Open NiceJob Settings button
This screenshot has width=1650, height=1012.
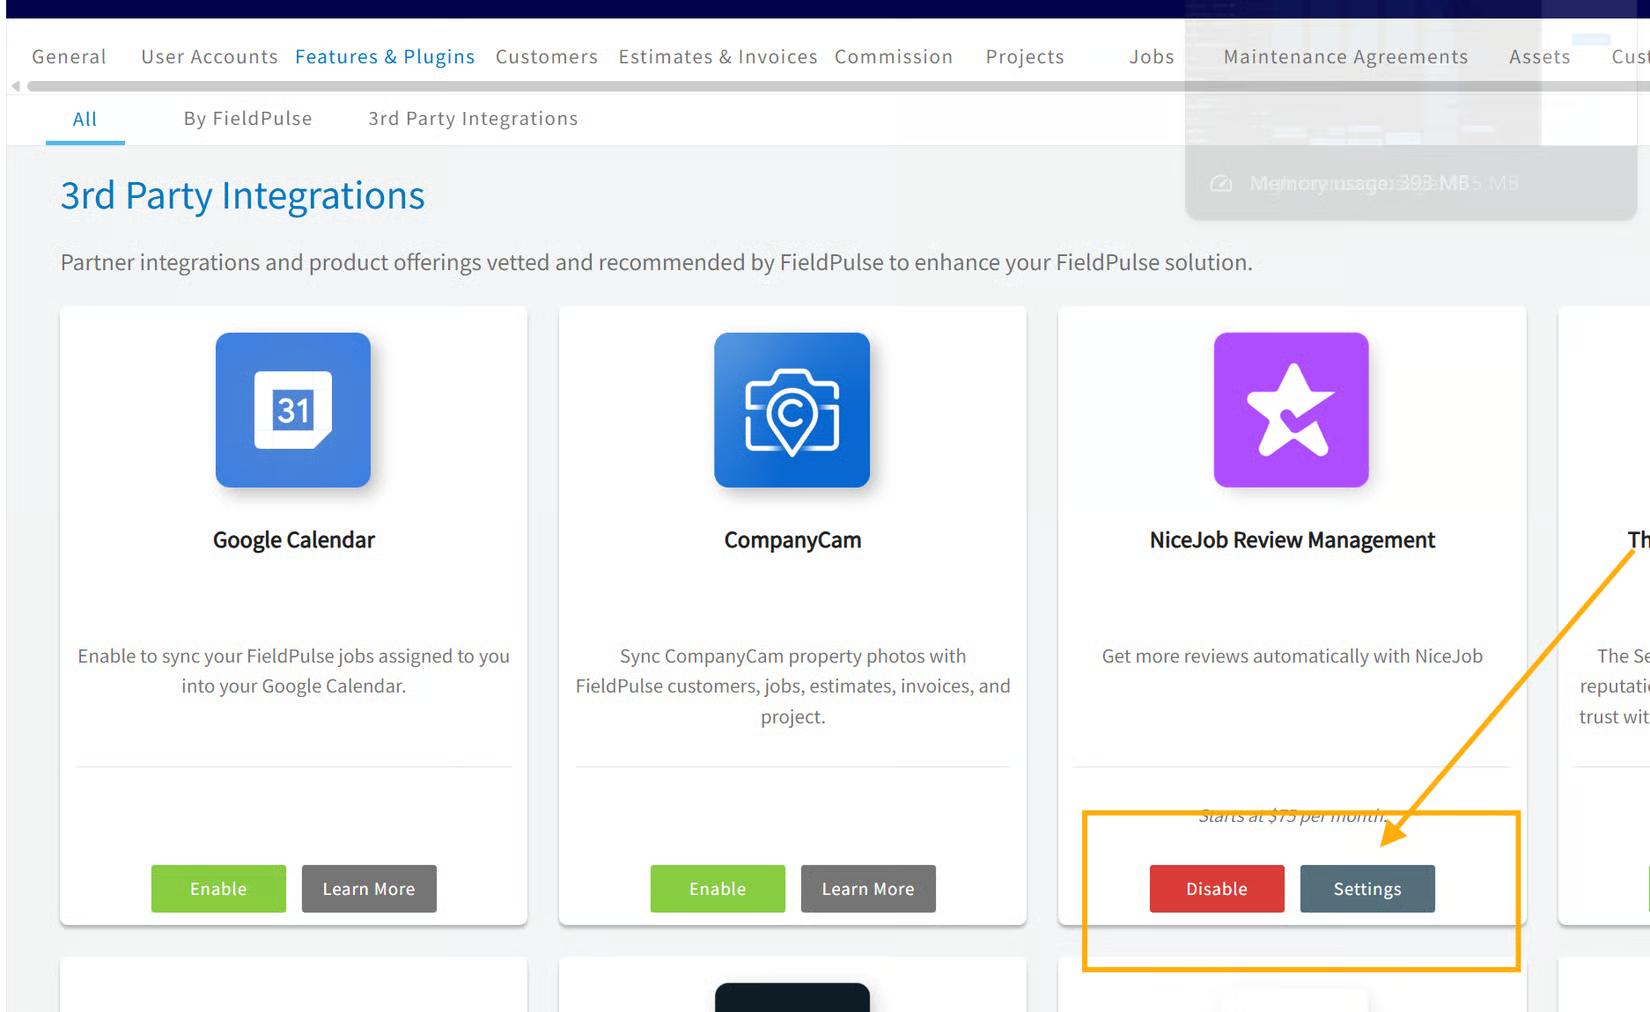tap(1367, 889)
